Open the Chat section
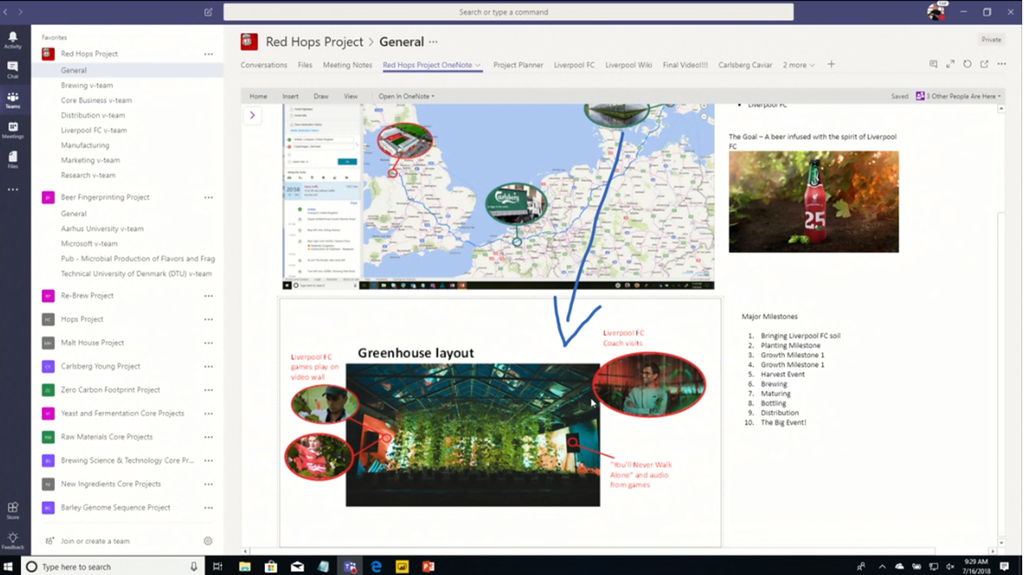Screen dimensions: 1024x575 point(12,70)
